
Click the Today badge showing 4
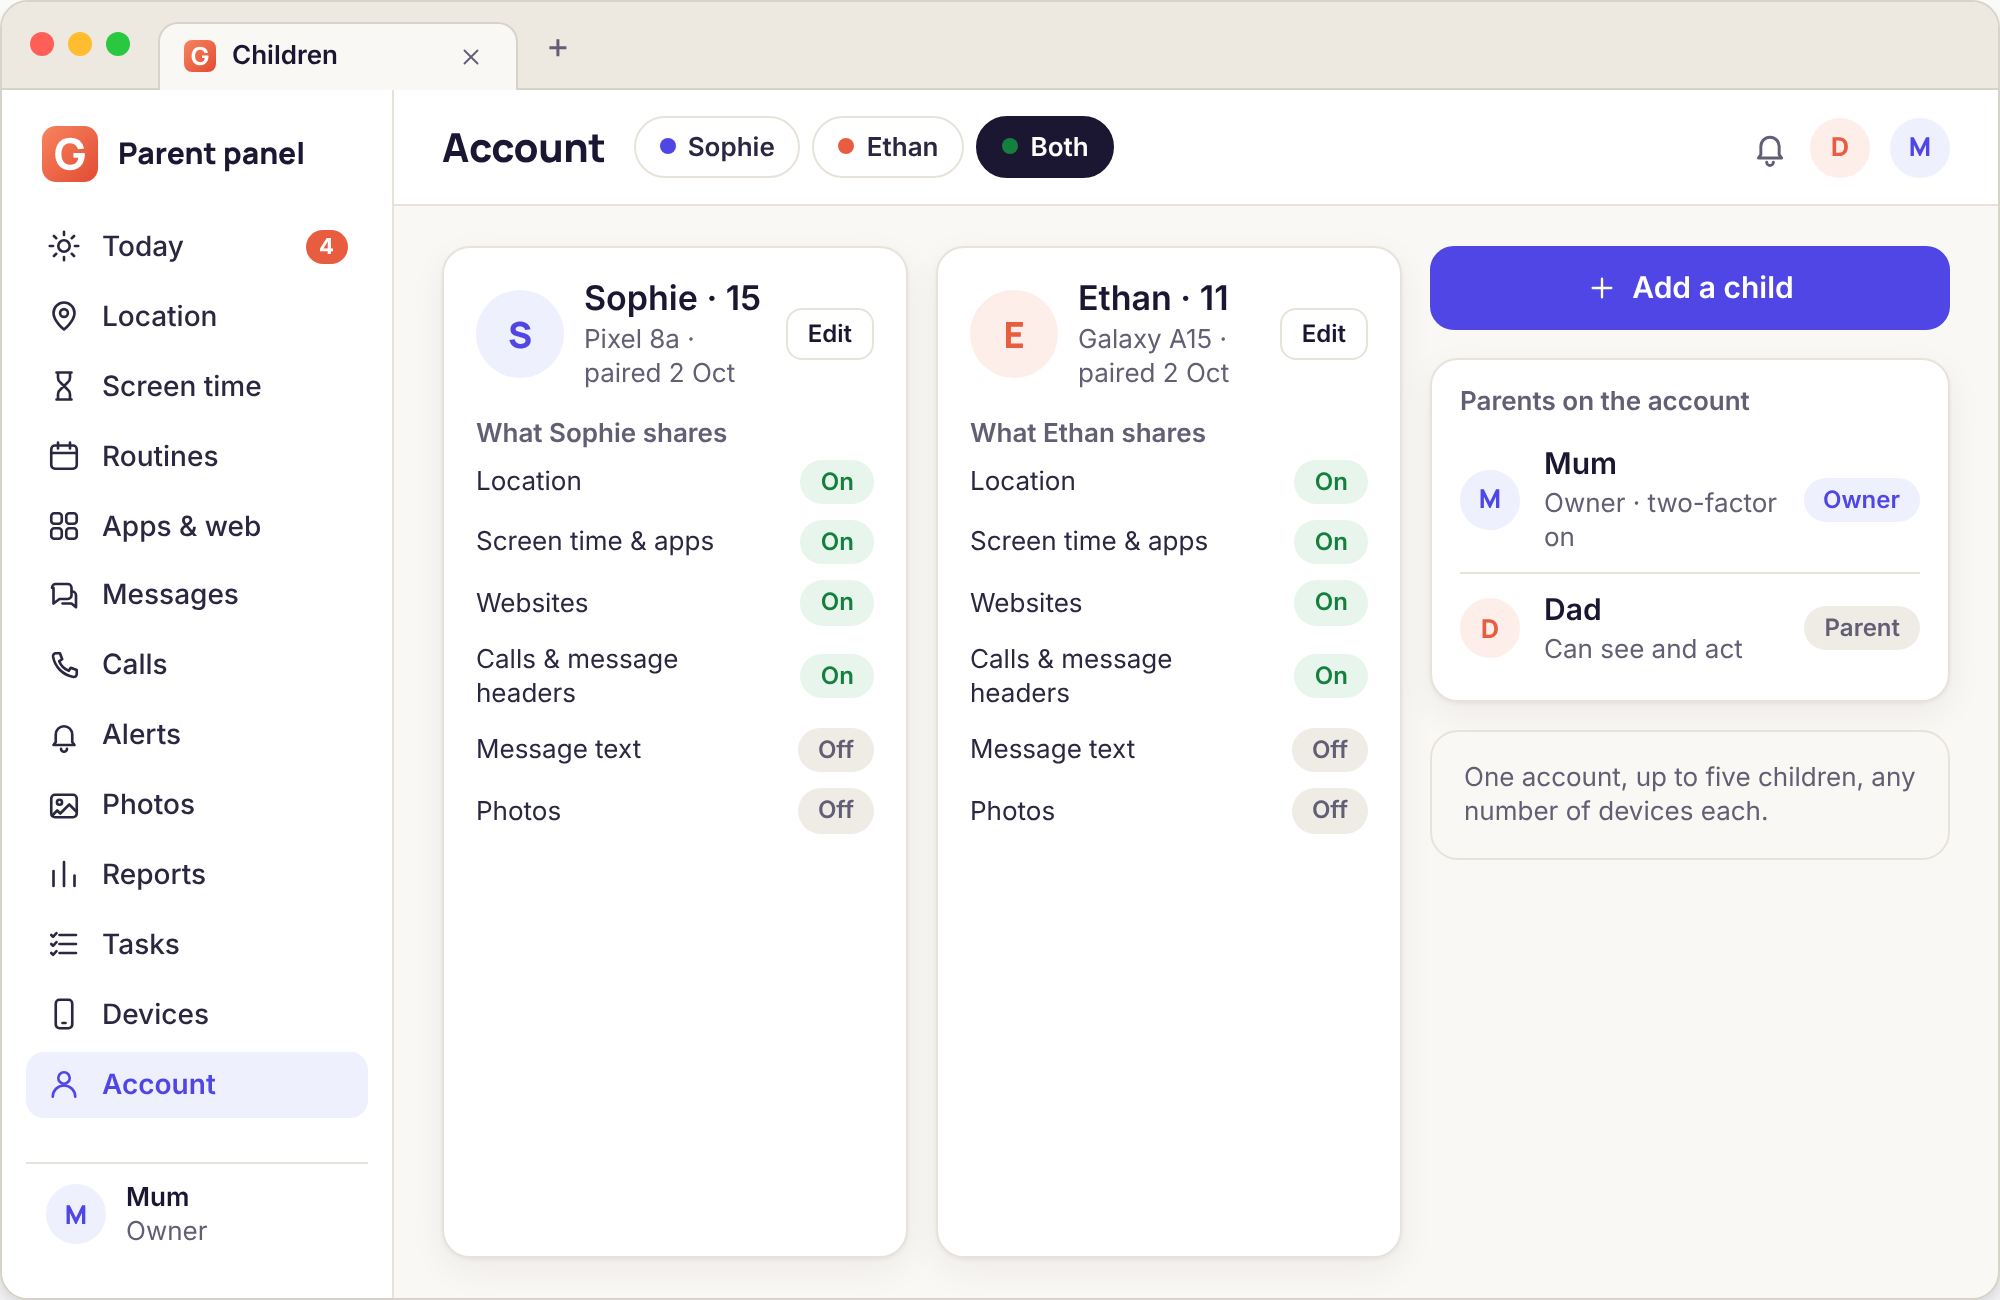(x=326, y=246)
